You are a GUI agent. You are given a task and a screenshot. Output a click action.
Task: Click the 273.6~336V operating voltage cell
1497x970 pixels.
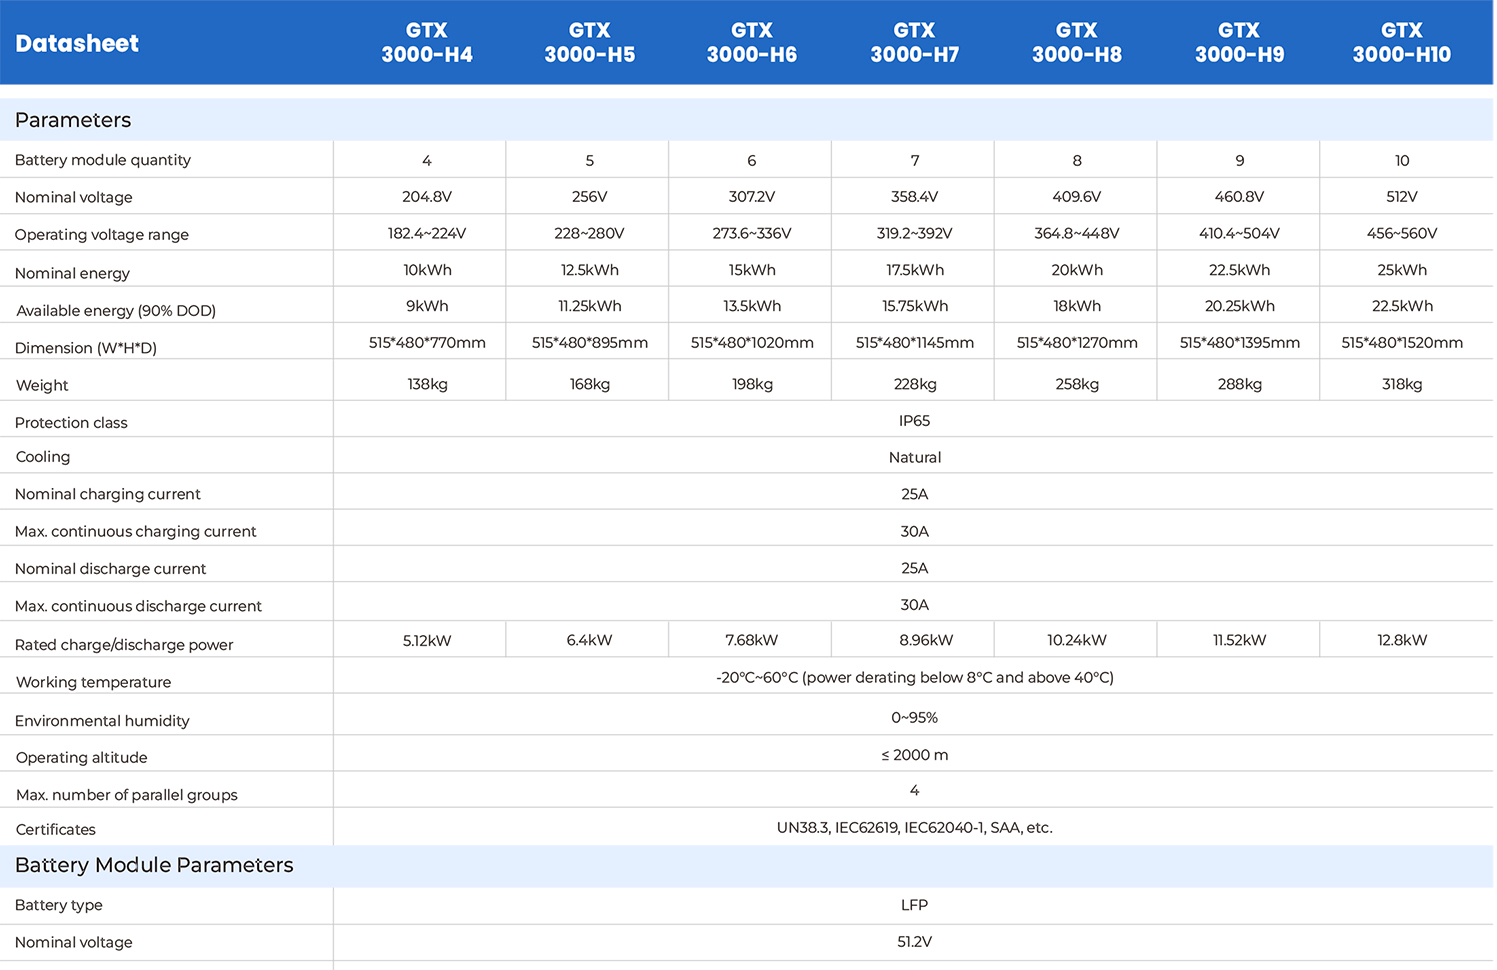(x=752, y=233)
